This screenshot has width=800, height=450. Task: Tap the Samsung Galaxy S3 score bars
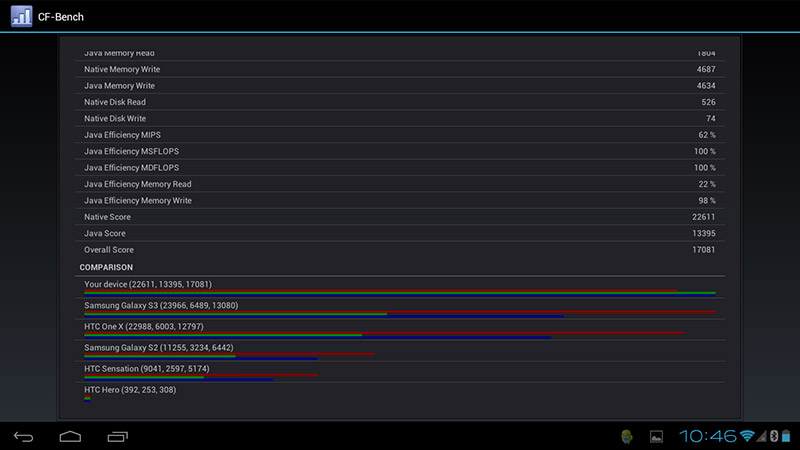point(399,314)
